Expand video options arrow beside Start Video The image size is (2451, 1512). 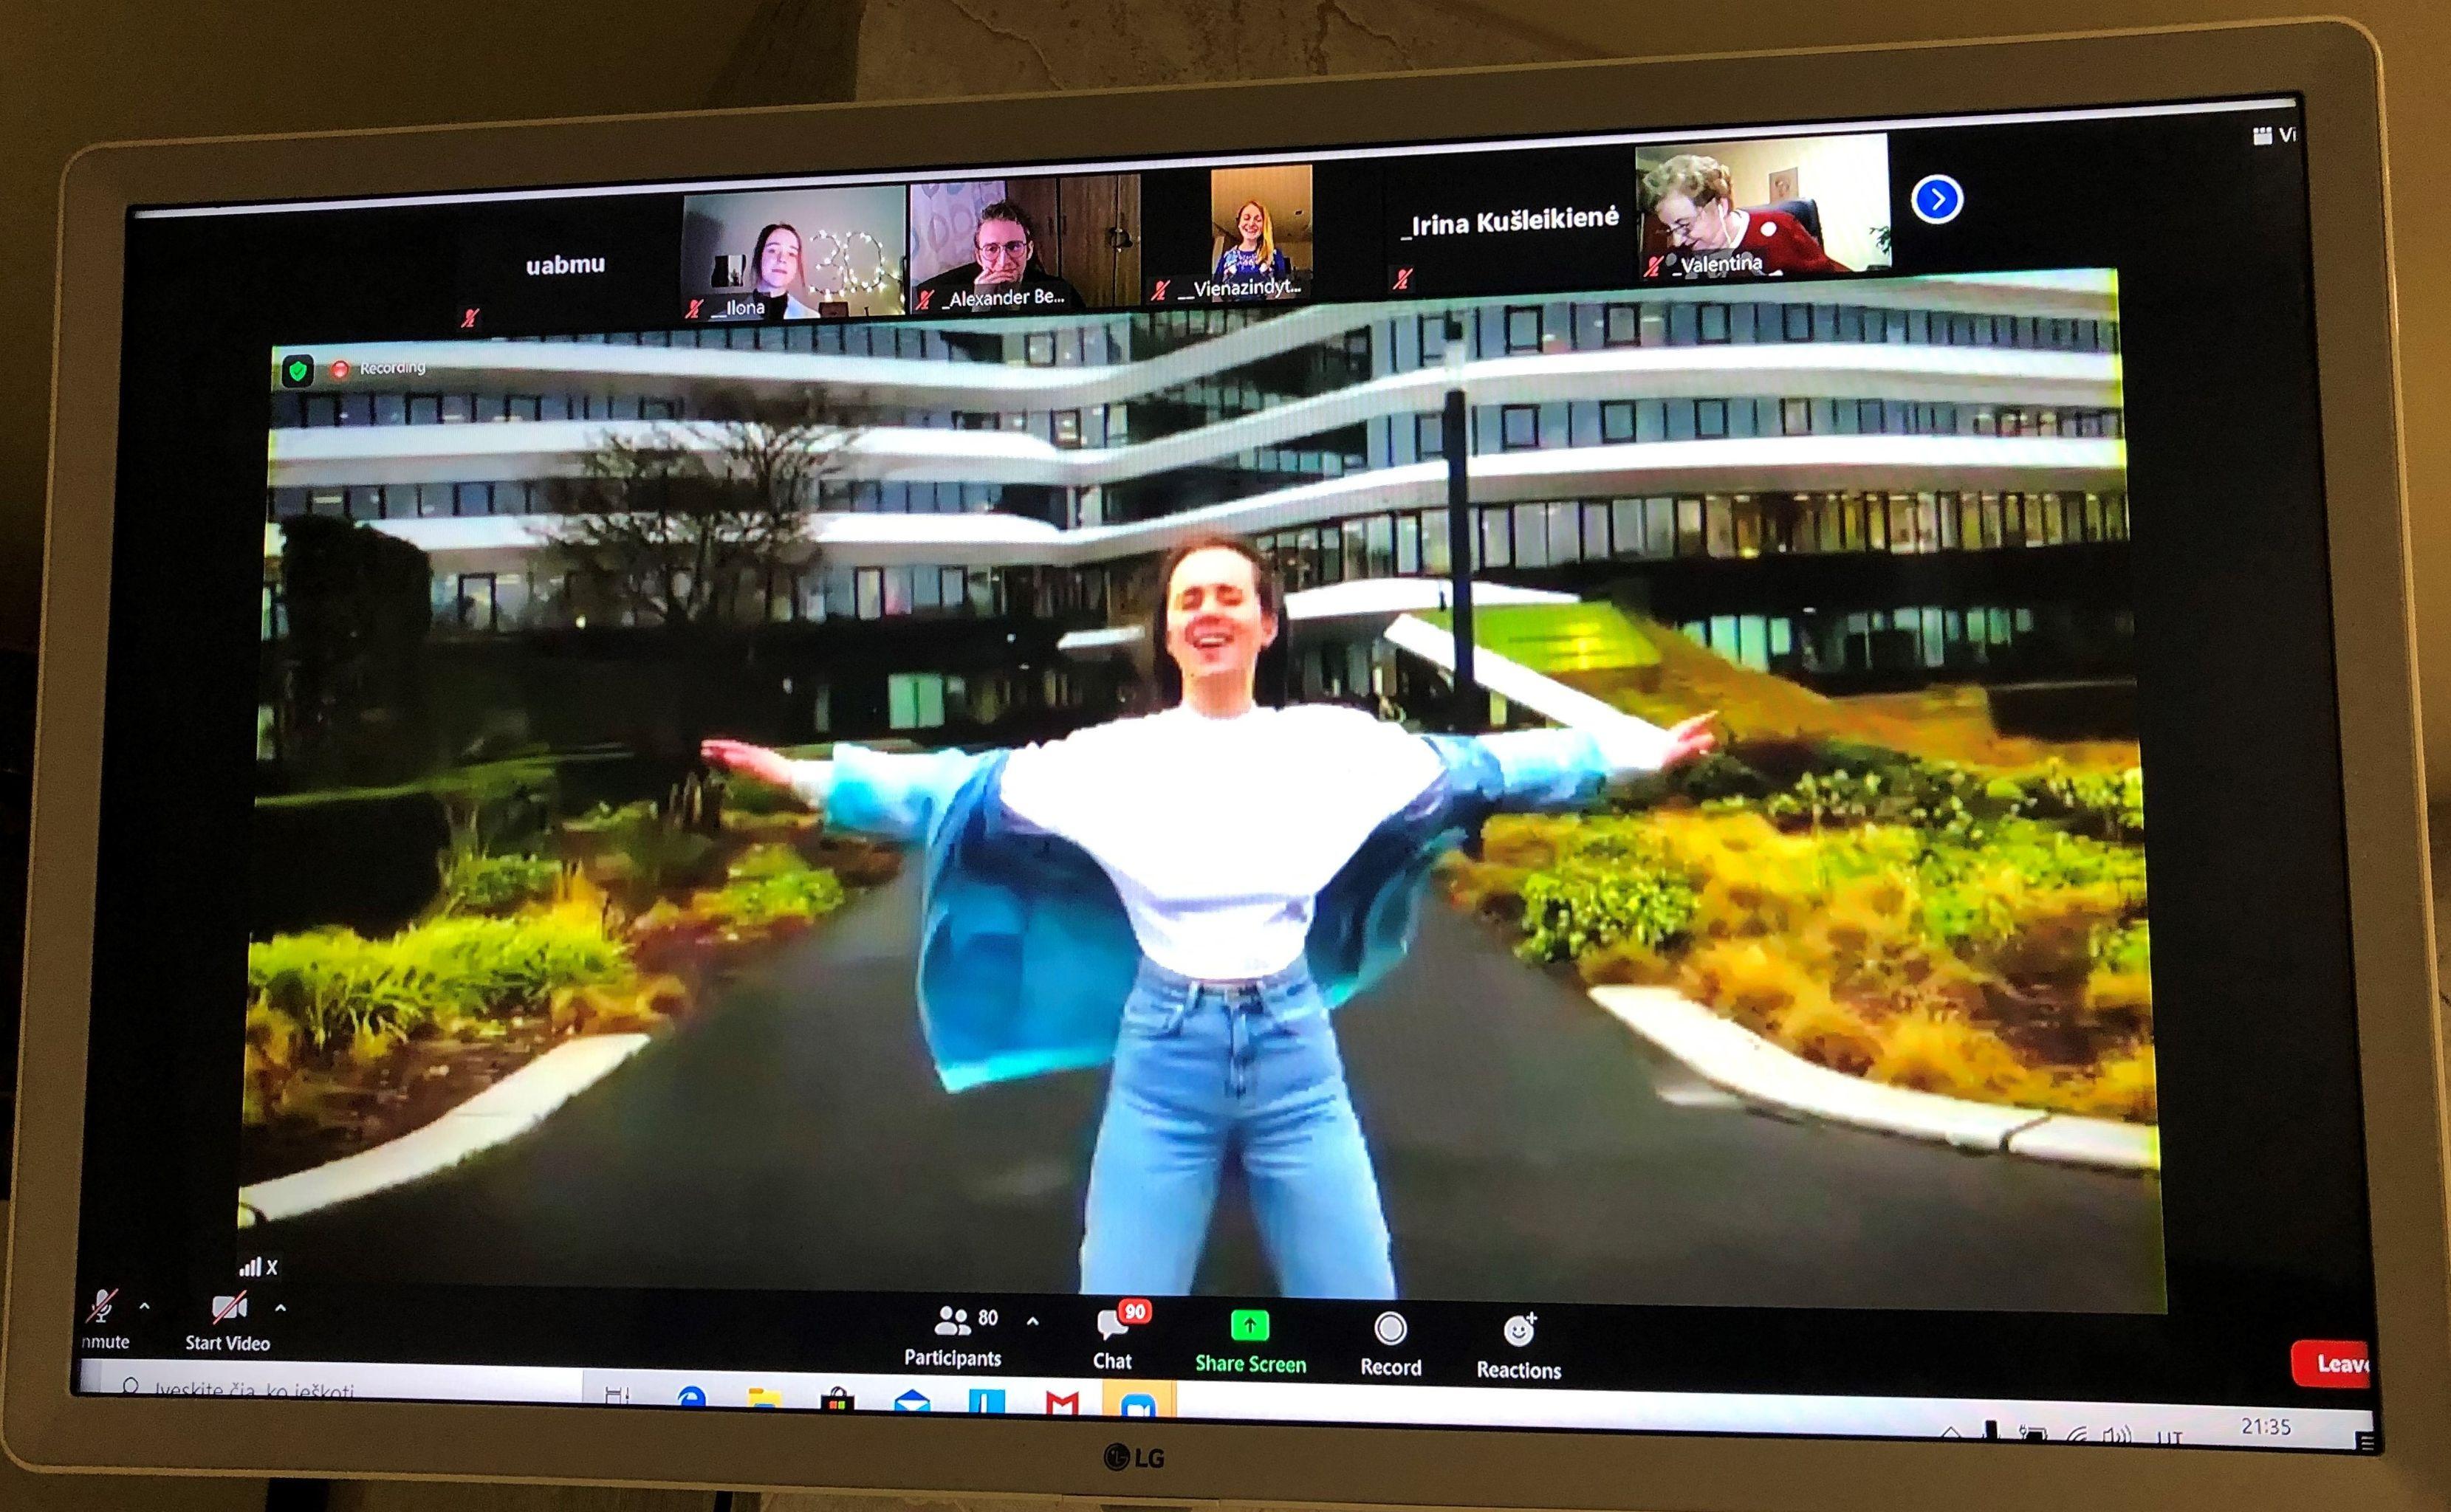tap(281, 1307)
